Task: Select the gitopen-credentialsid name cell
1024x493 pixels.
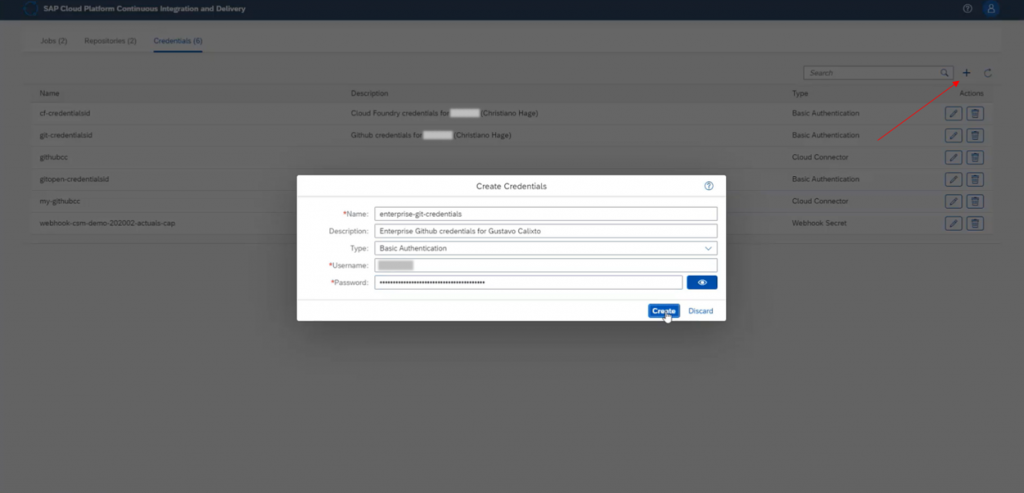Action: pyautogui.click(x=74, y=179)
